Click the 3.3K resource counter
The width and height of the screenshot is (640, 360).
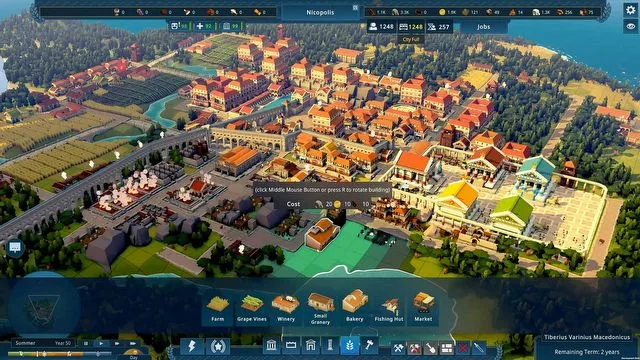click(400, 12)
